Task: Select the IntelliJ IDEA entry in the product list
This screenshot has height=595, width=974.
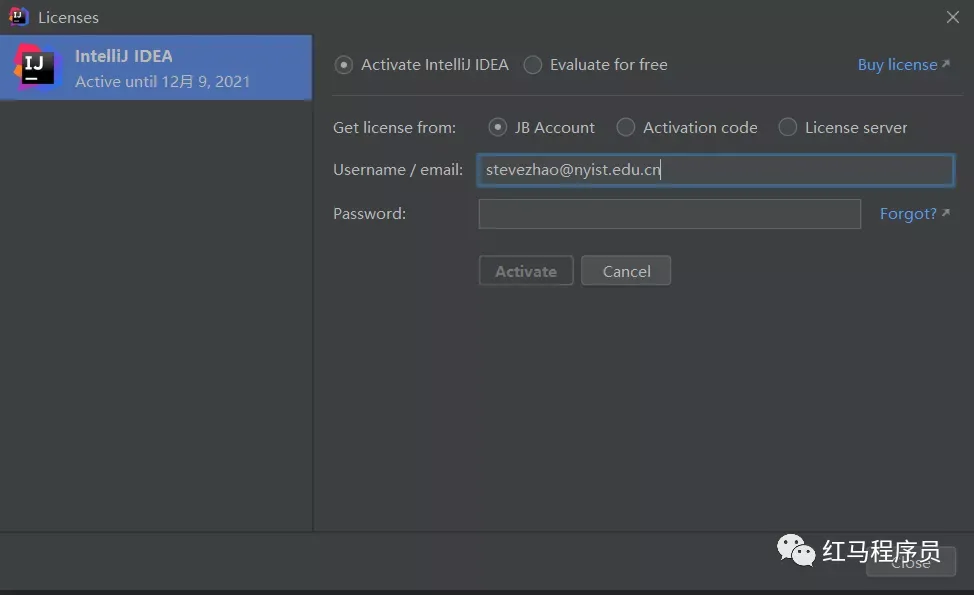Action: pos(162,68)
